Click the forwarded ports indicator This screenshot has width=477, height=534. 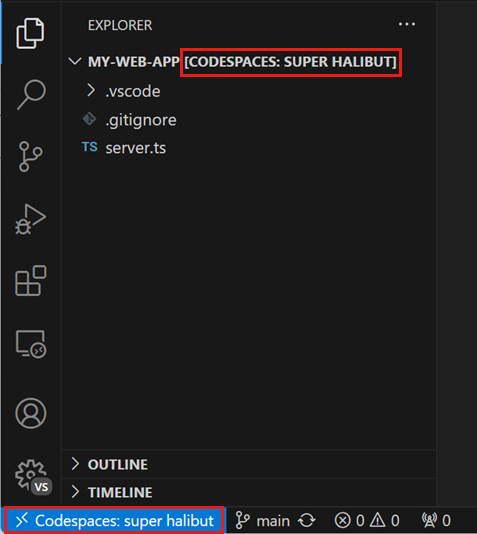(436, 521)
